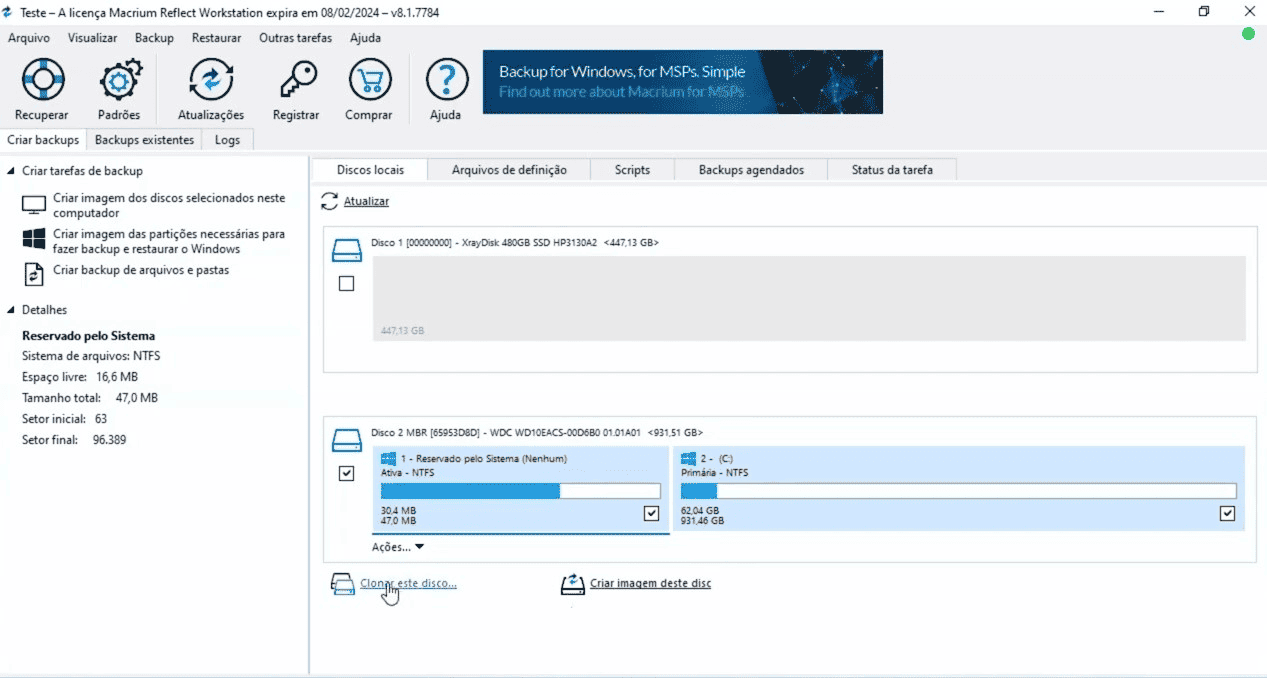
Task: Switch to the Criar backups tab
Action: [43, 140]
